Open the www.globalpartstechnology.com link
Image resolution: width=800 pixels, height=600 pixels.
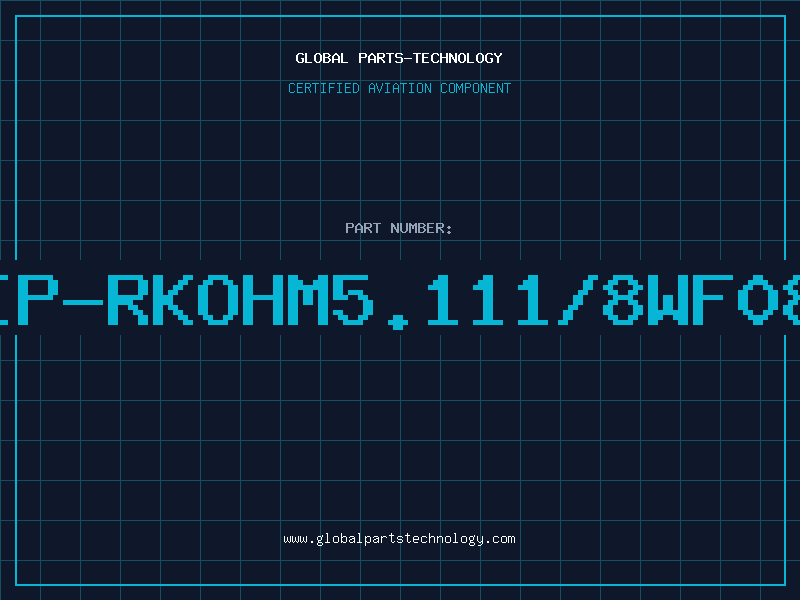click(399, 539)
